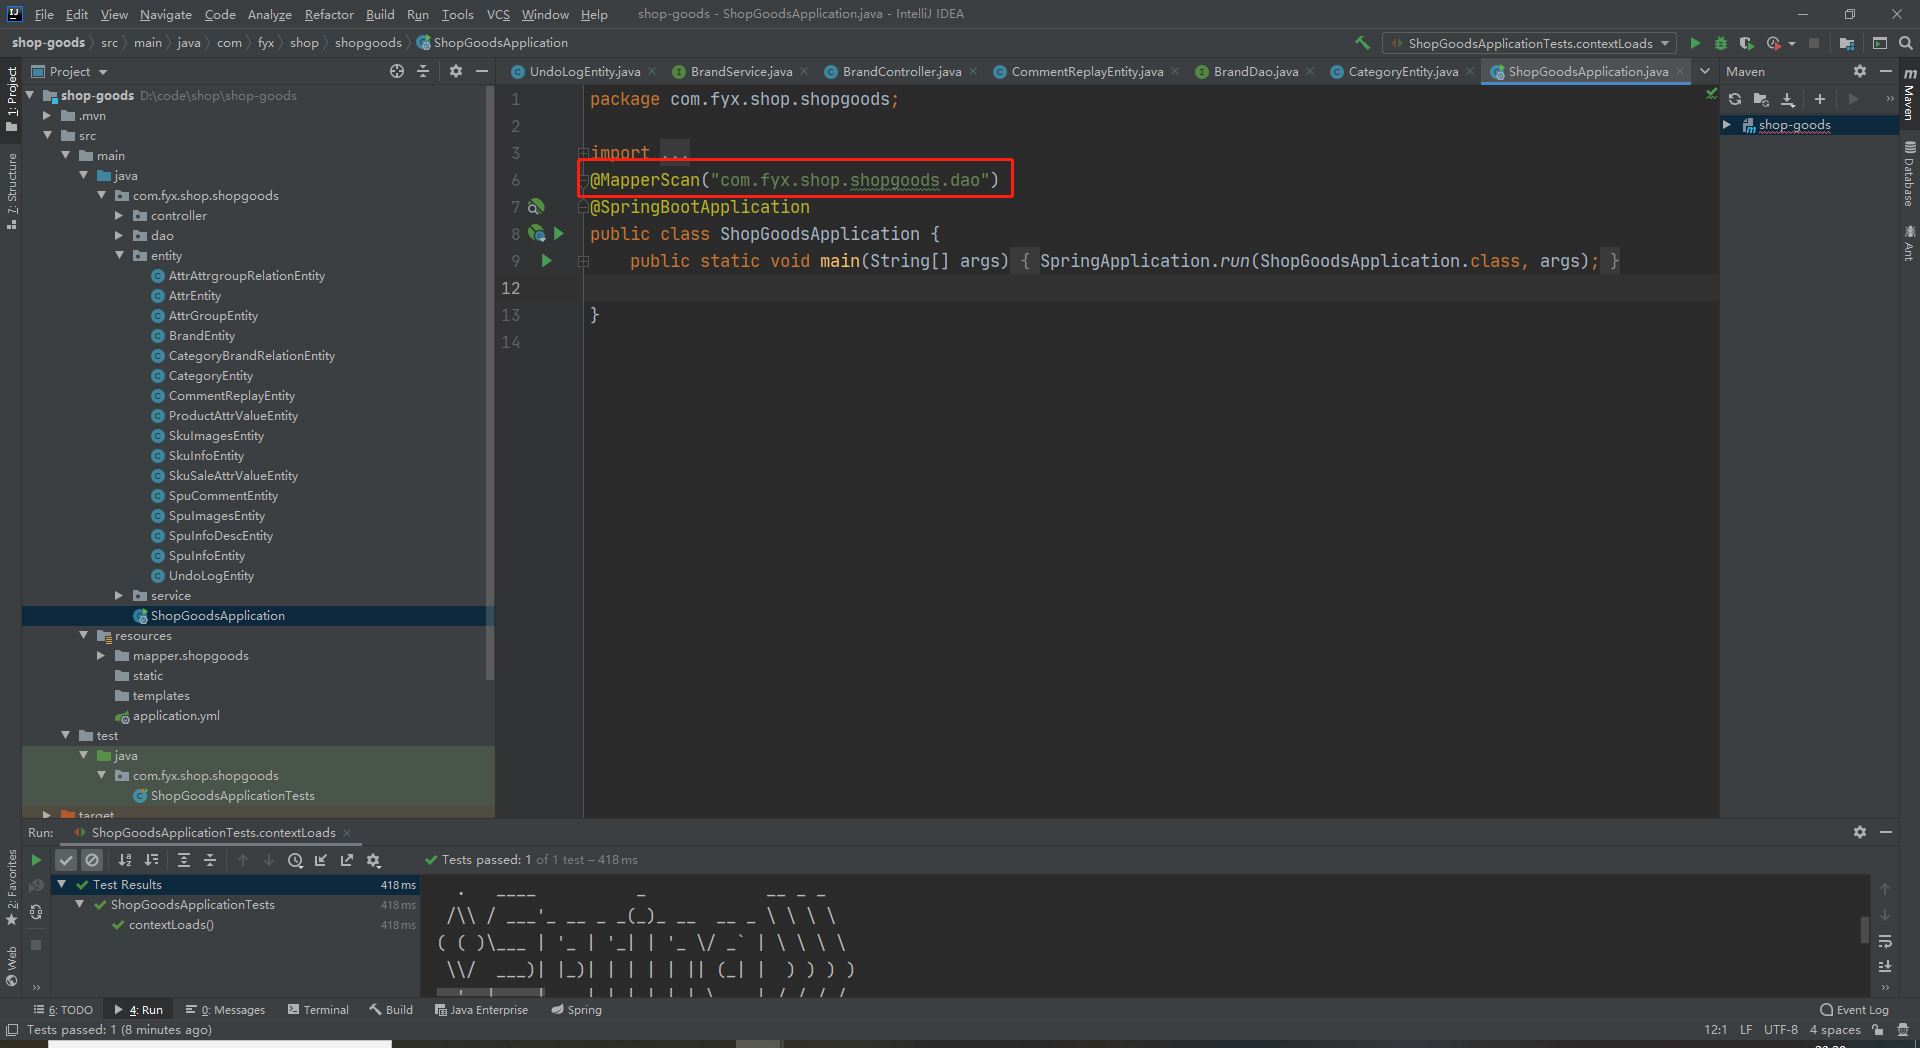Open Maven panel settings gear
The height and width of the screenshot is (1048, 1920).
[1860, 71]
